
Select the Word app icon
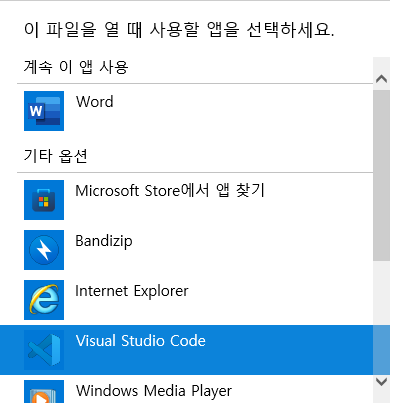(x=44, y=111)
